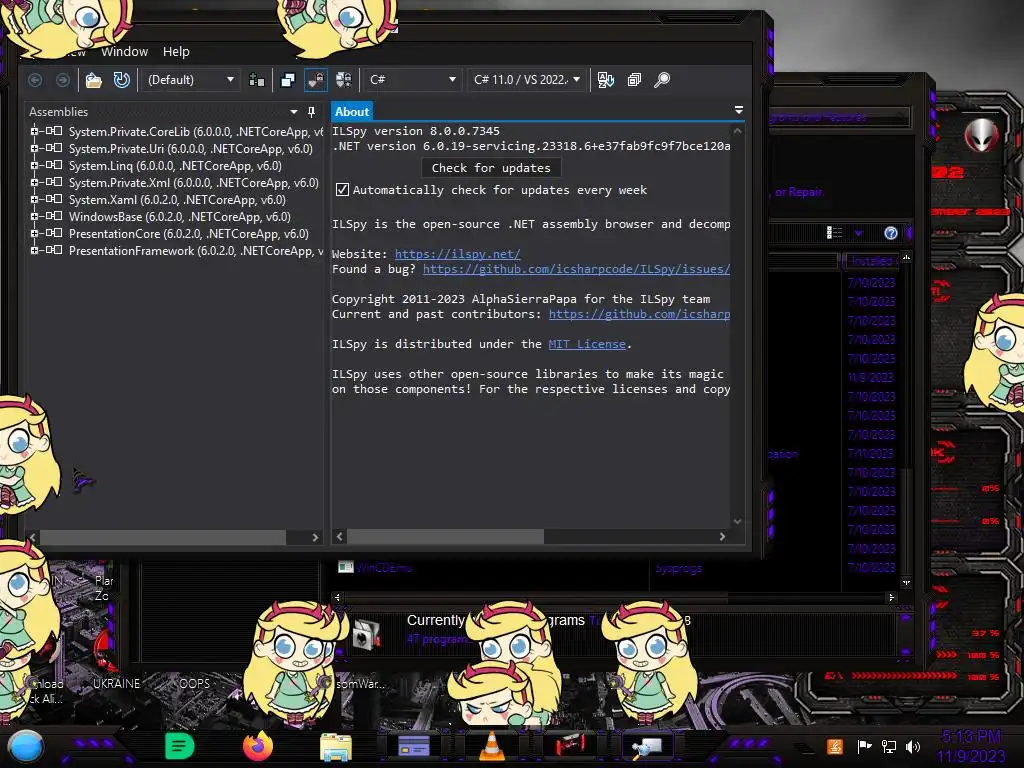Expand System.Private.Uri assembly node

click(x=34, y=148)
